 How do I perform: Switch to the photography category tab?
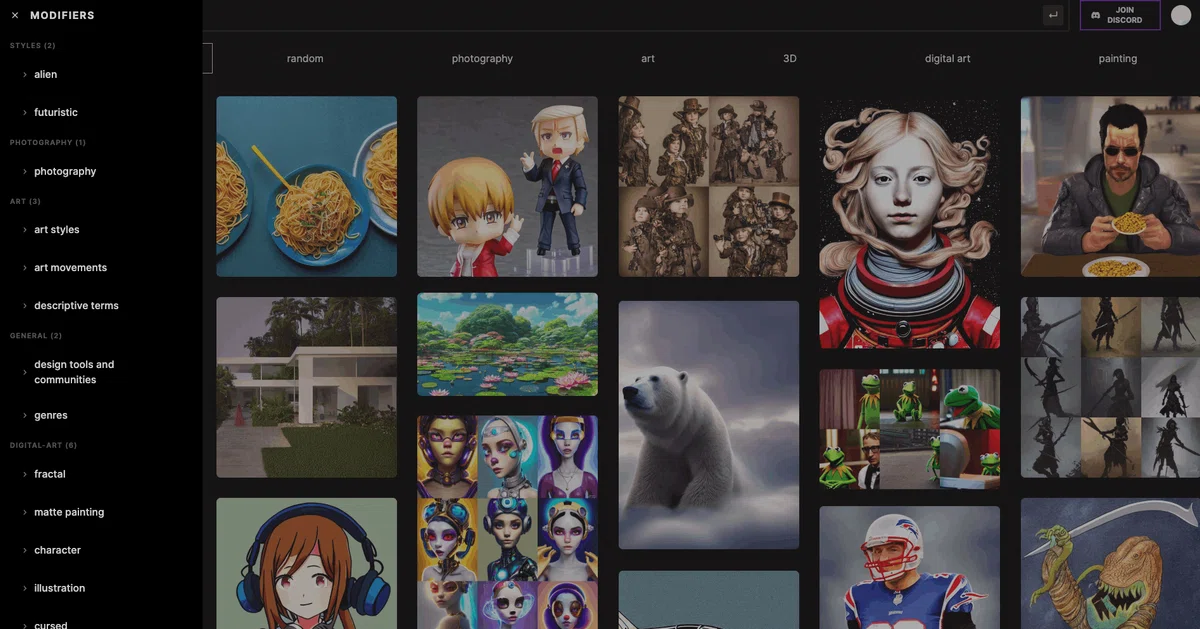click(x=482, y=59)
